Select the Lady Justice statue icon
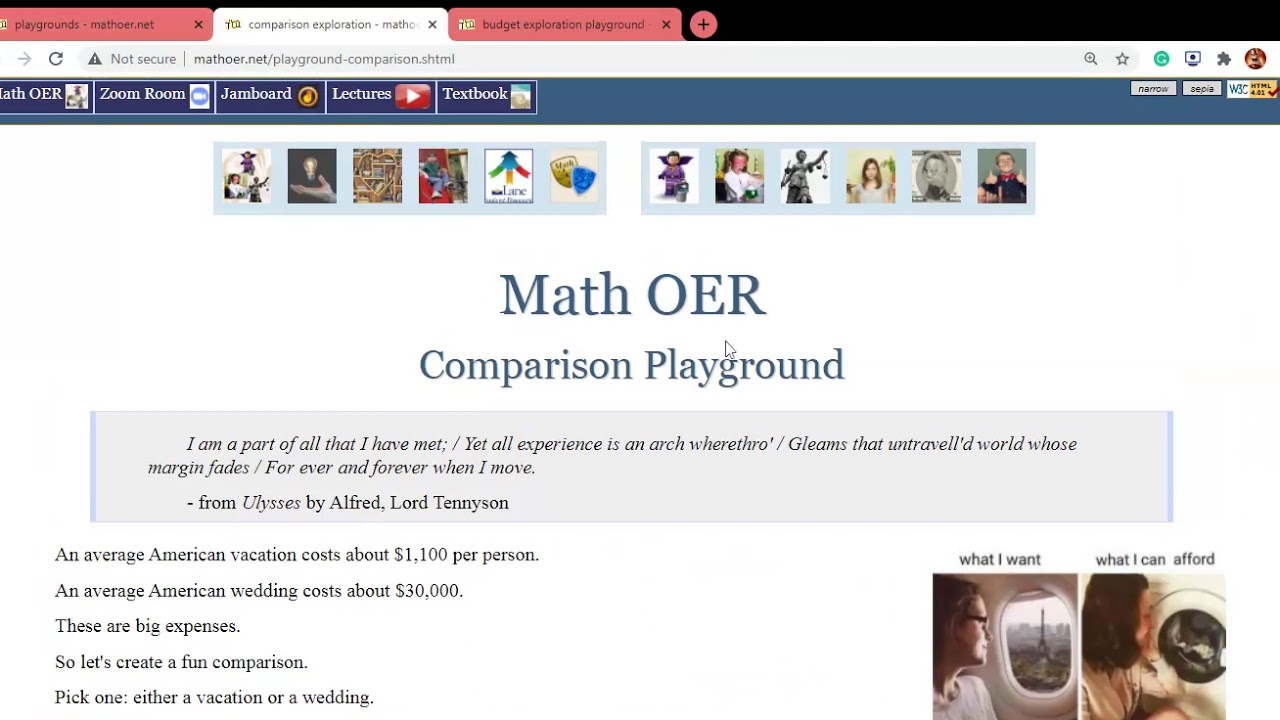The width and height of the screenshot is (1280, 720). point(805,176)
